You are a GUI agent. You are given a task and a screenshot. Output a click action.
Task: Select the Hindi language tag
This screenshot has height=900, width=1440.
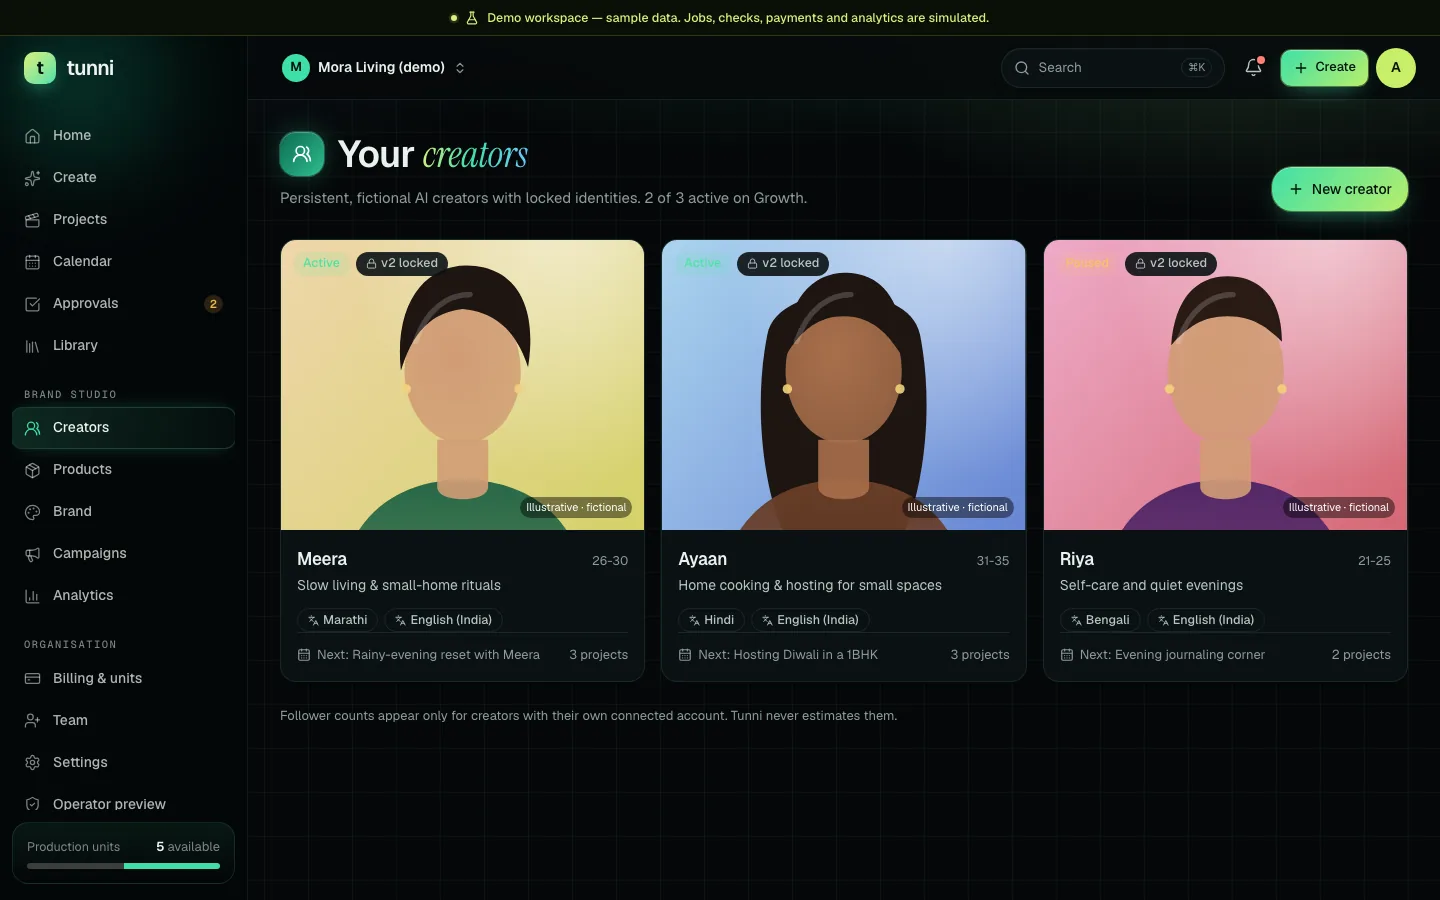tap(712, 620)
